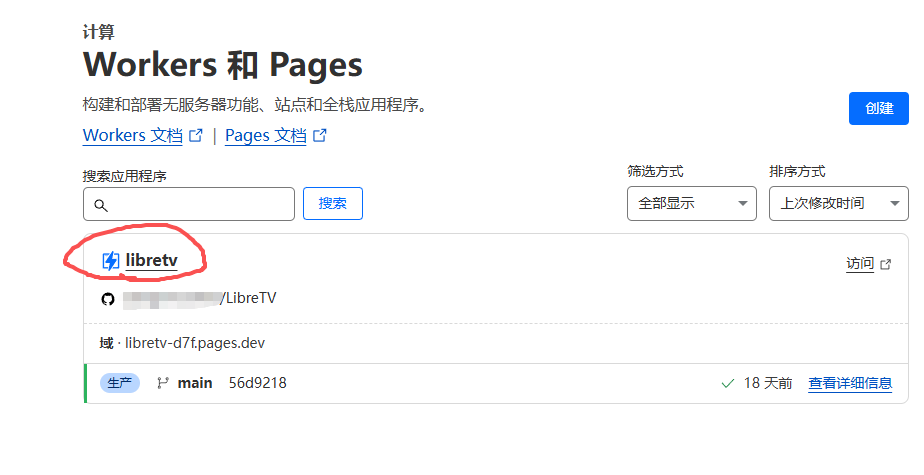The width and height of the screenshot is (924, 475).
Task: Click the 访问 visit link
Action: click(860, 264)
